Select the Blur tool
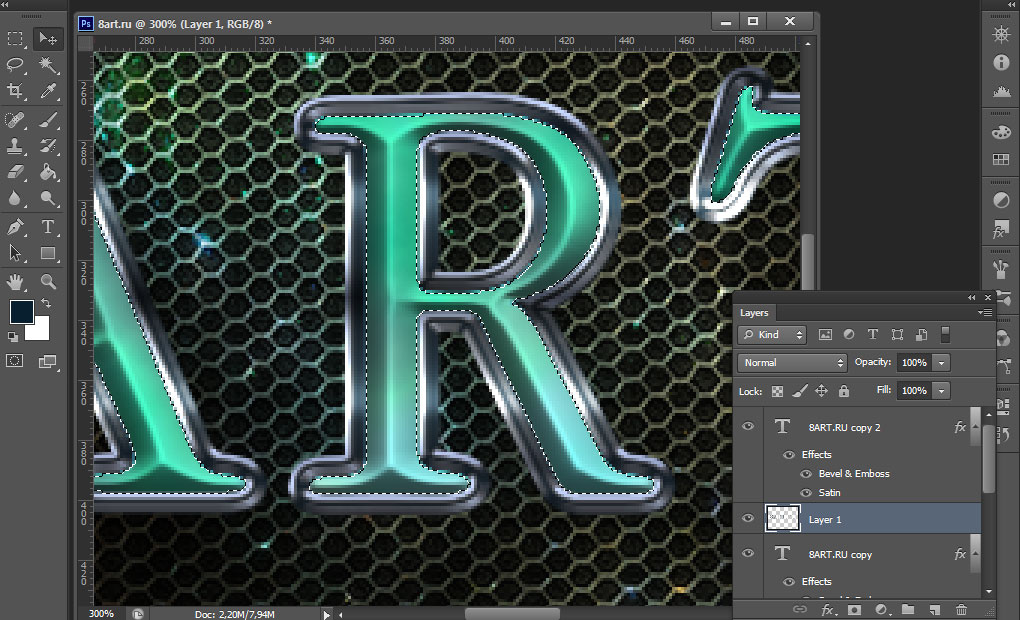The image size is (1020, 620). click(15, 198)
